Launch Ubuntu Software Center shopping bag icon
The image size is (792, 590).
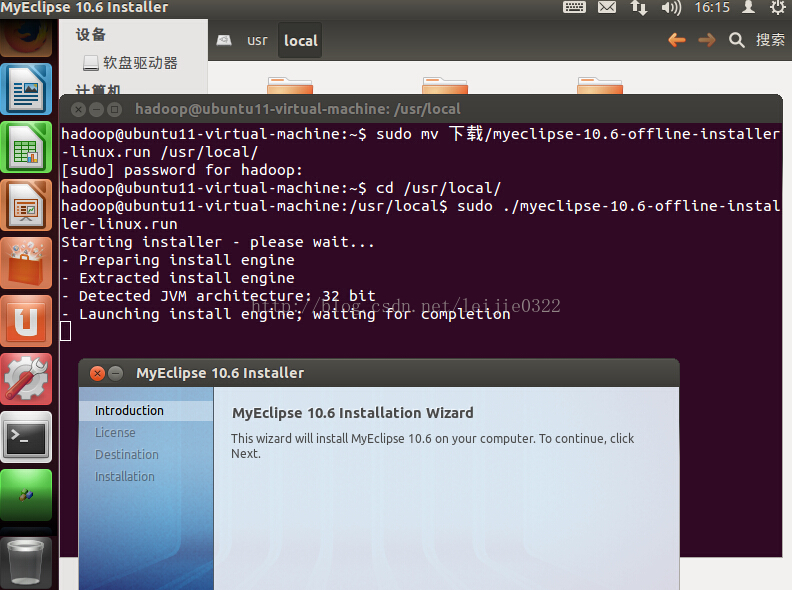26,263
